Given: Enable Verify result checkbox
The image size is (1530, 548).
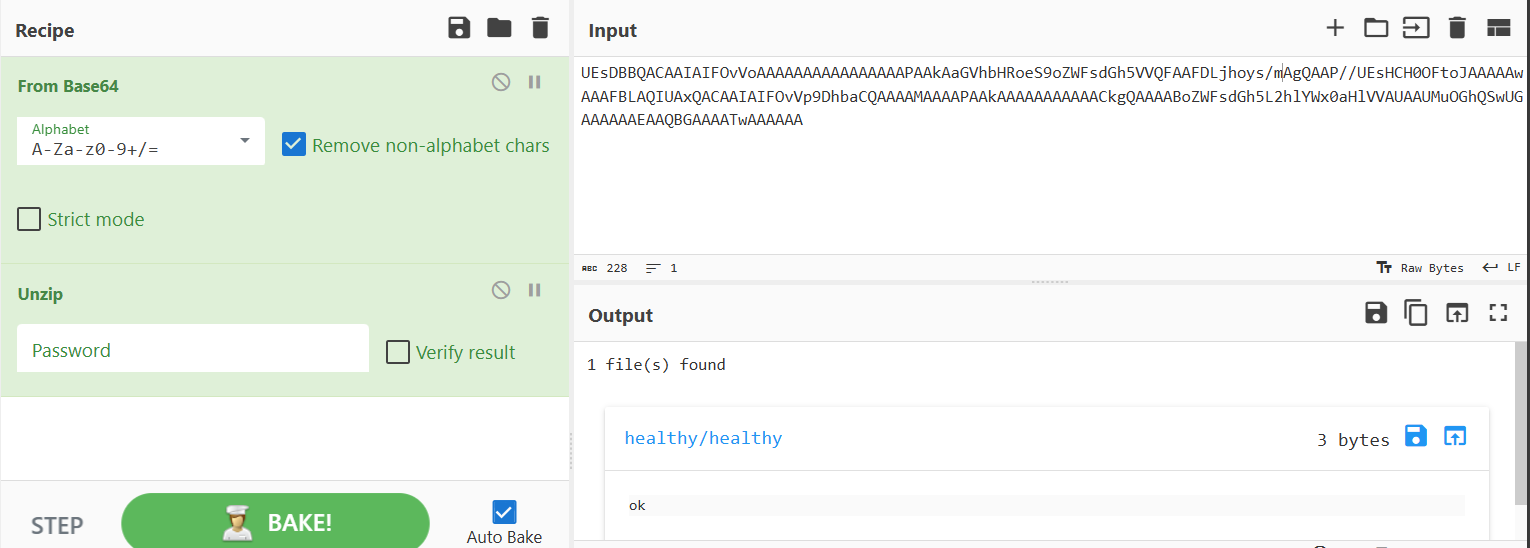Looking at the screenshot, I should click(x=398, y=352).
